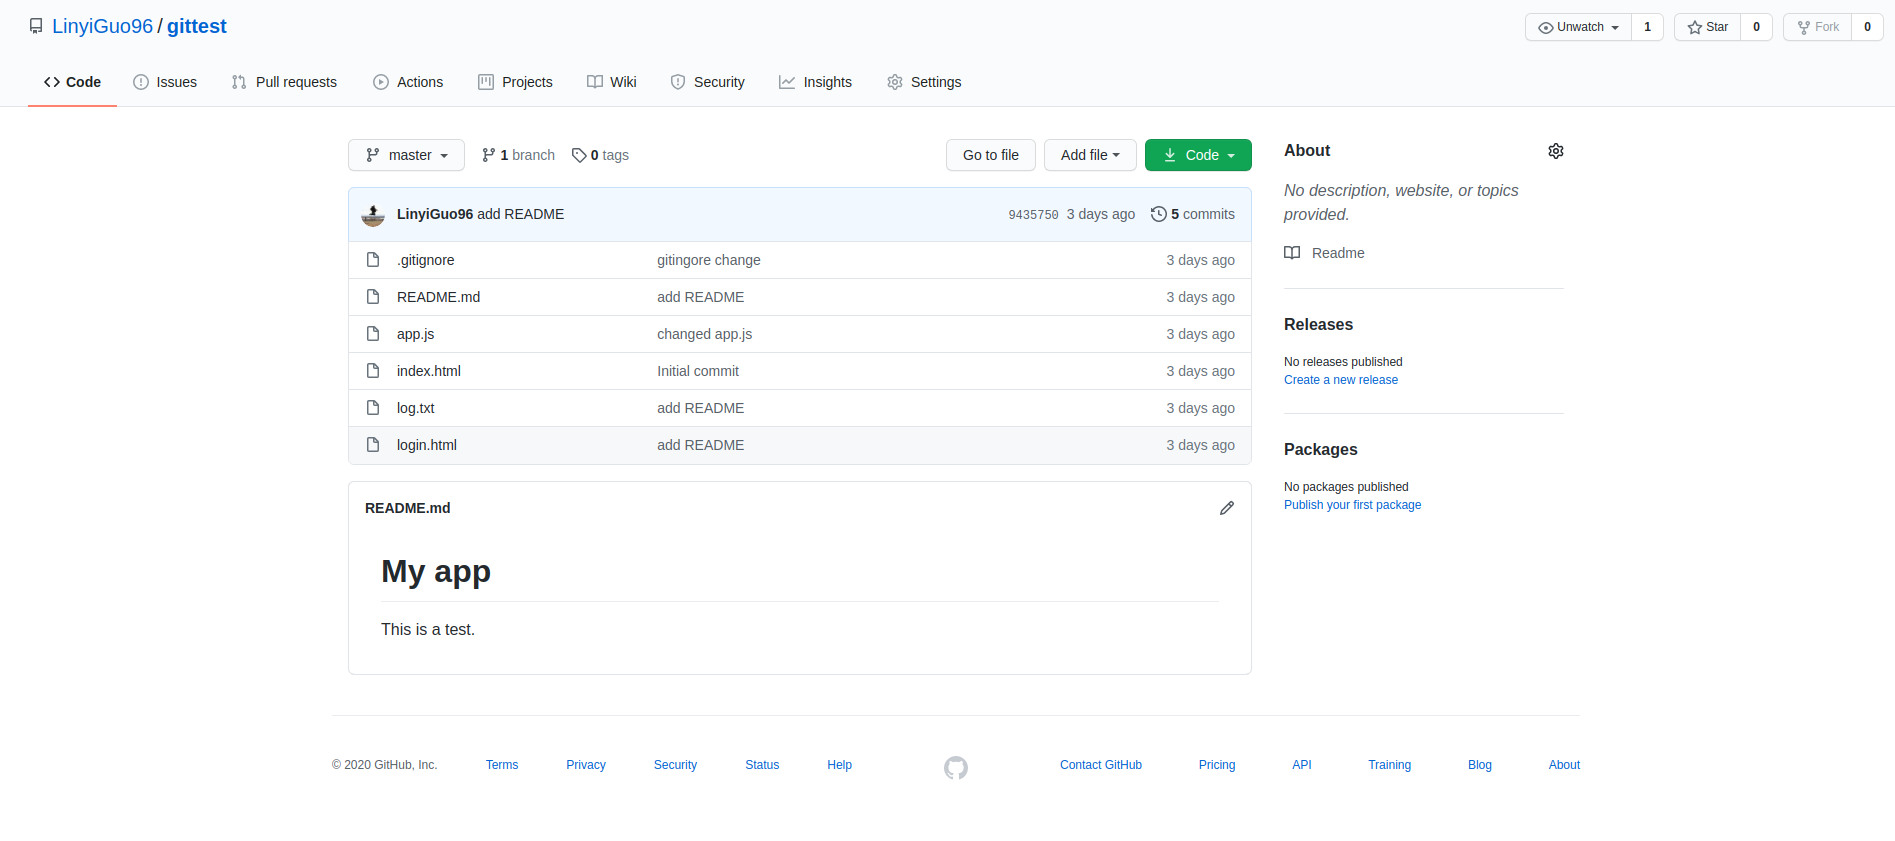Open the .gitignore file

(x=426, y=260)
